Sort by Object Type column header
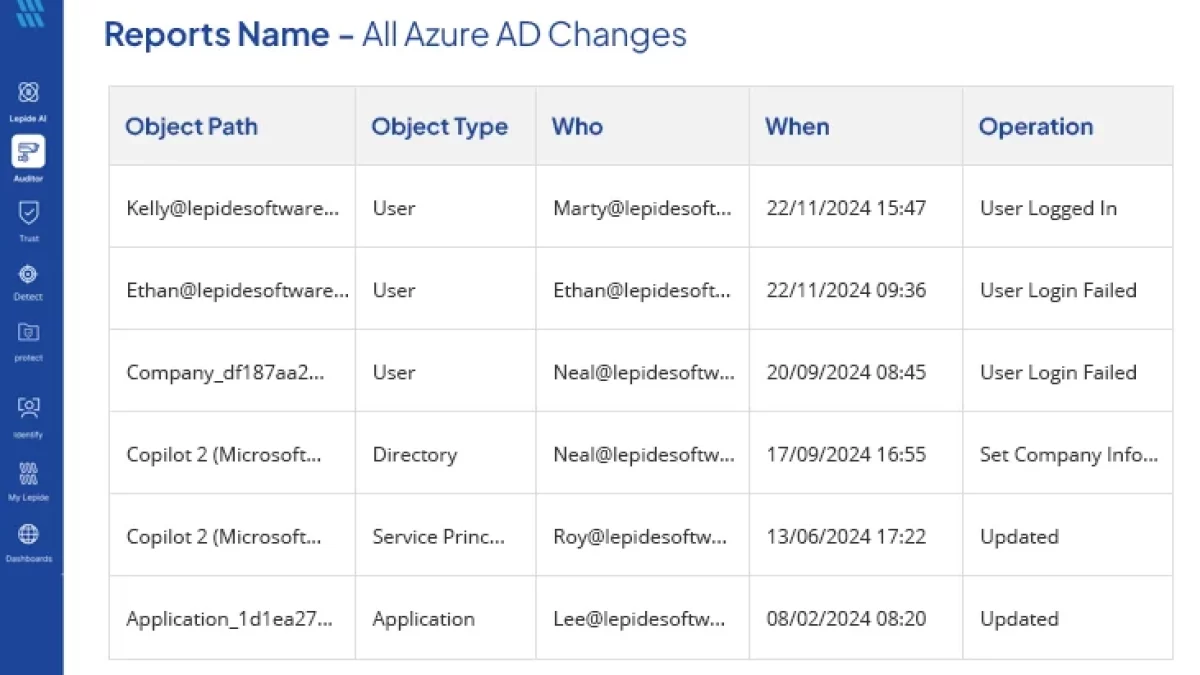The width and height of the screenshot is (1200, 675). (x=439, y=127)
